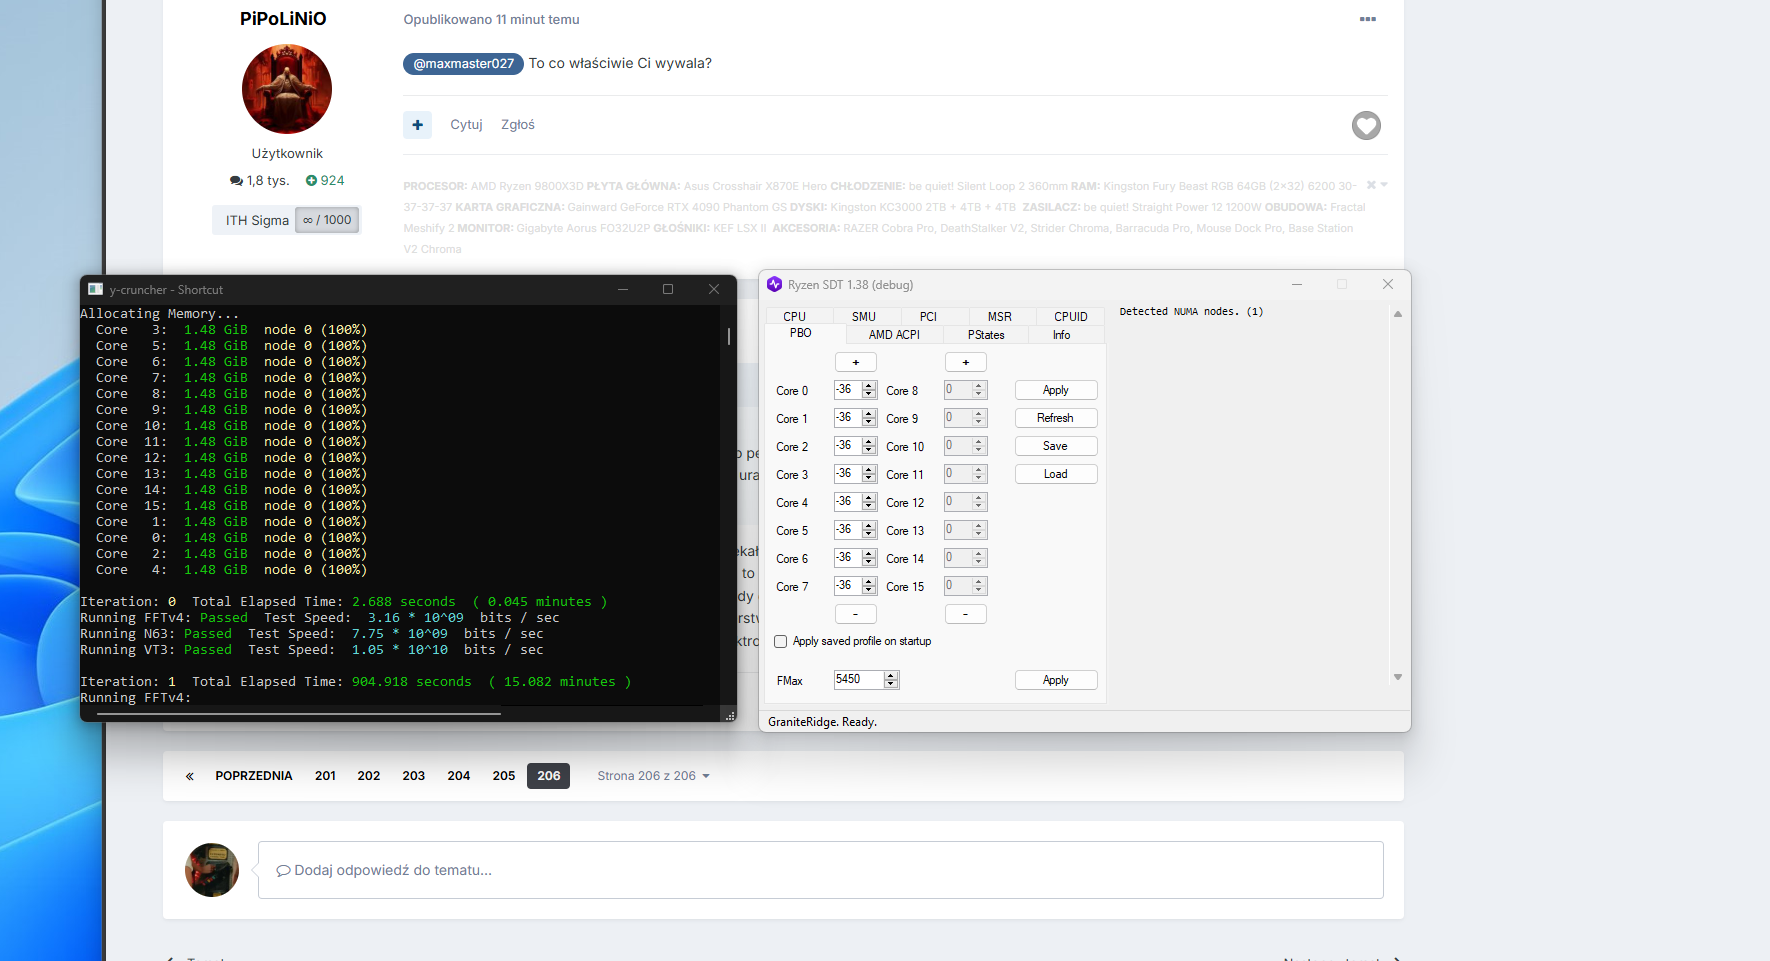
Task: Click PiPoLiNiO's user avatar
Action: [287, 89]
